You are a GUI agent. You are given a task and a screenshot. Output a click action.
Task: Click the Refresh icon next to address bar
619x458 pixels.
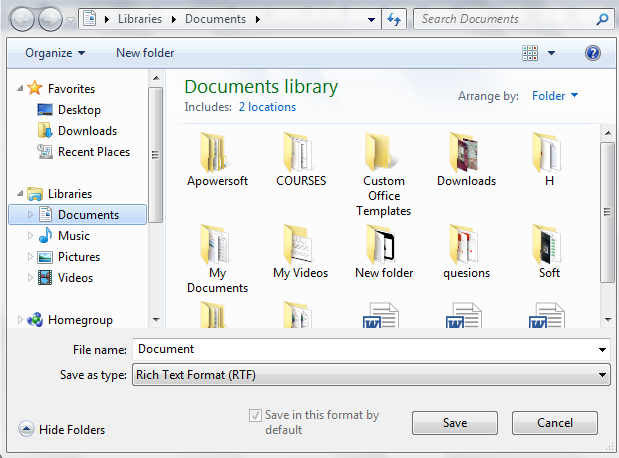[x=394, y=19]
